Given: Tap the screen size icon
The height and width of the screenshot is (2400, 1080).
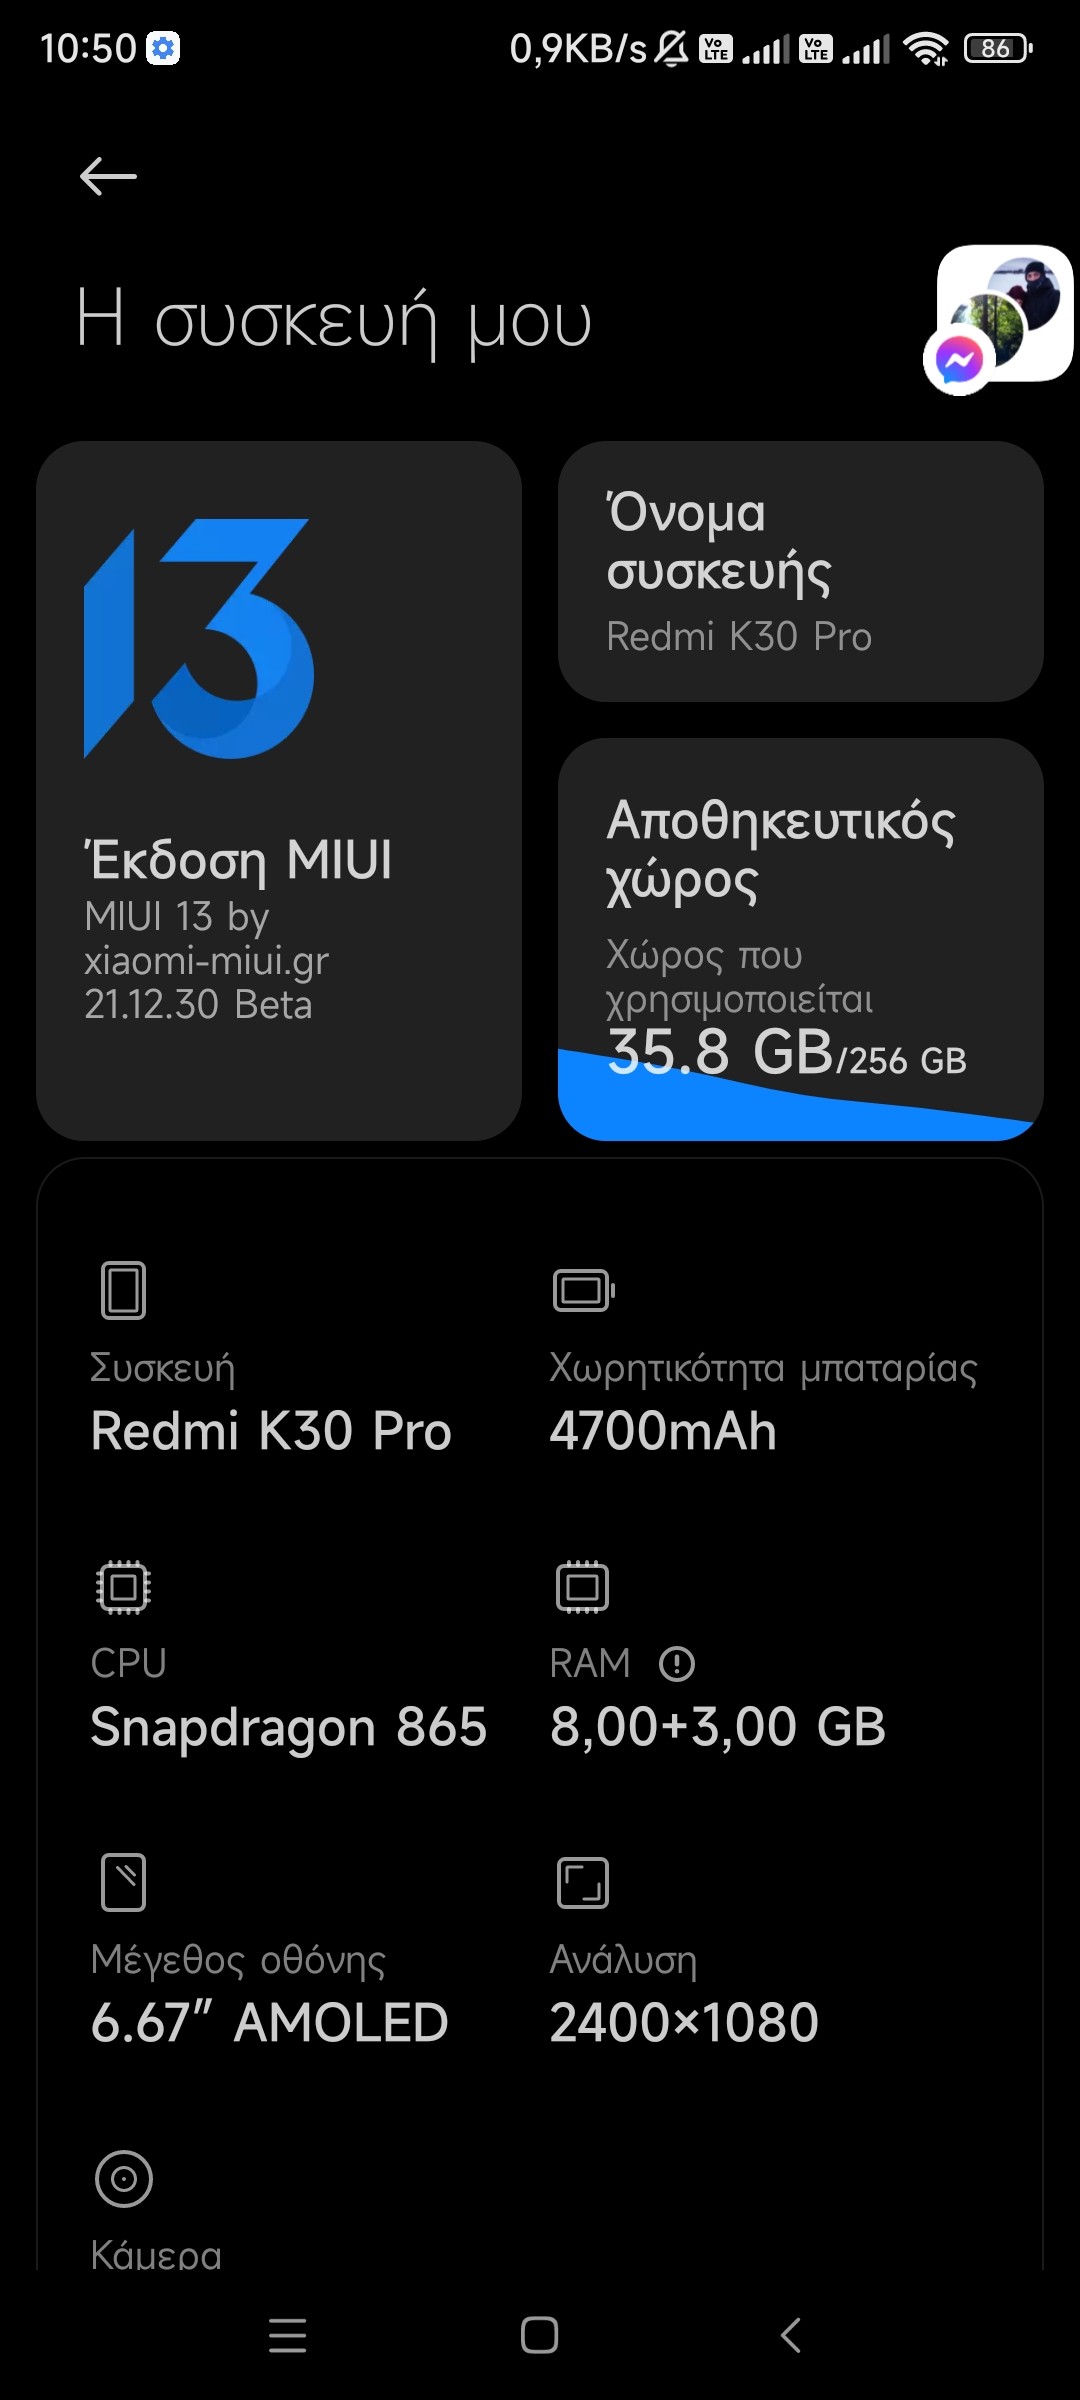Looking at the screenshot, I should [123, 1882].
